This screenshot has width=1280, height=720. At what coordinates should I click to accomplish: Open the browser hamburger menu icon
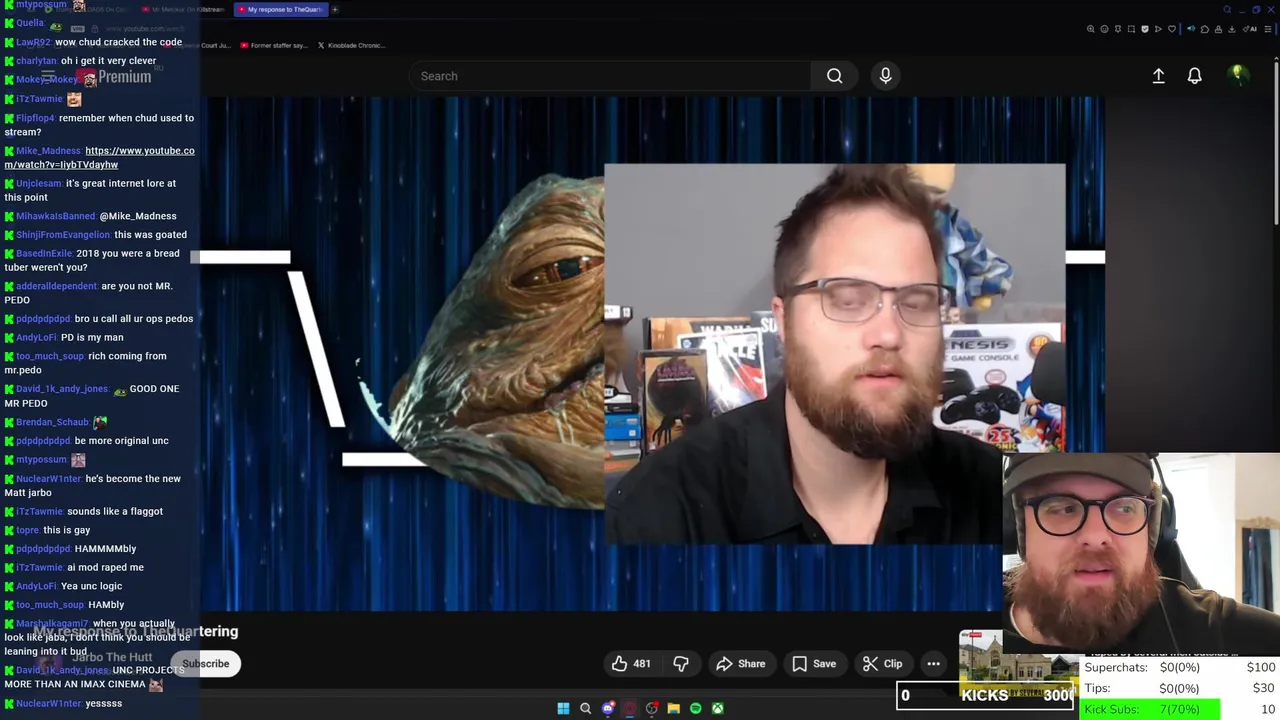click(1267, 29)
